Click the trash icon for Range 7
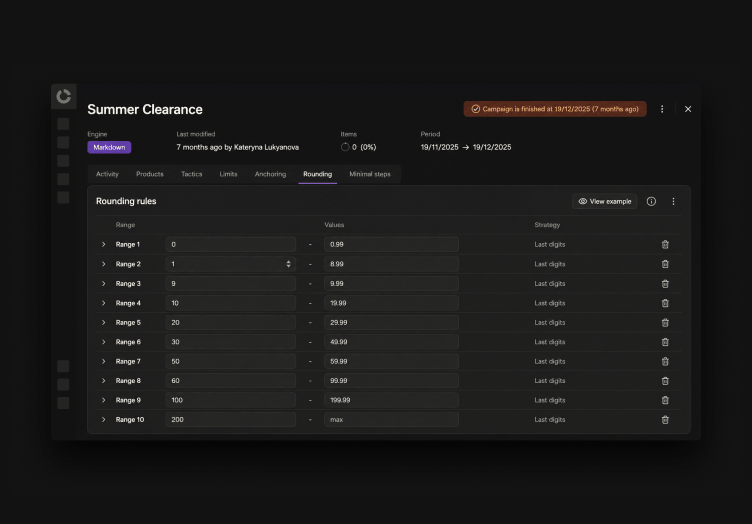752x524 pixels. pyautogui.click(x=665, y=361)
